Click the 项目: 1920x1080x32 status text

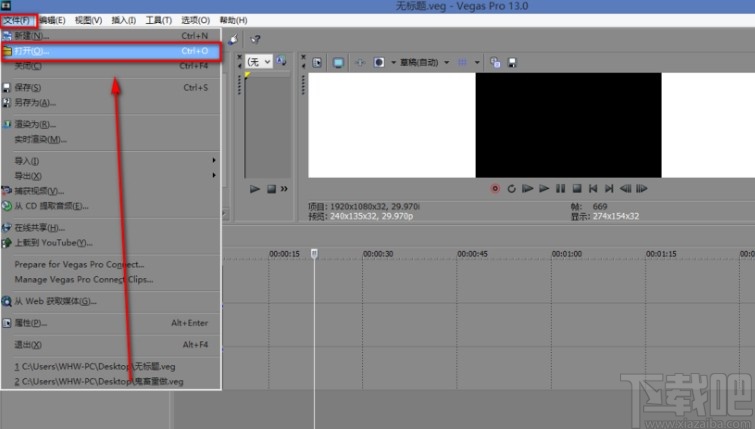coord(364,207)
